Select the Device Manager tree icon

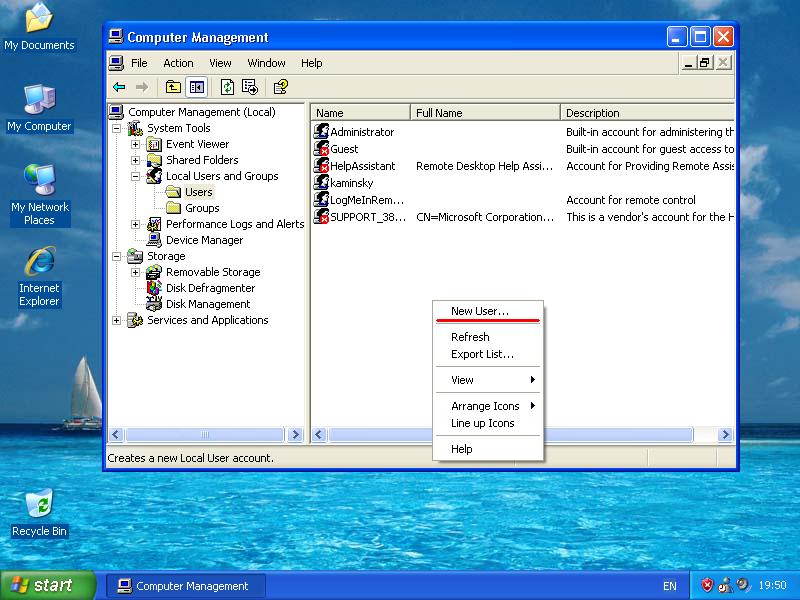pyautogui.click(x=155, y=240)
